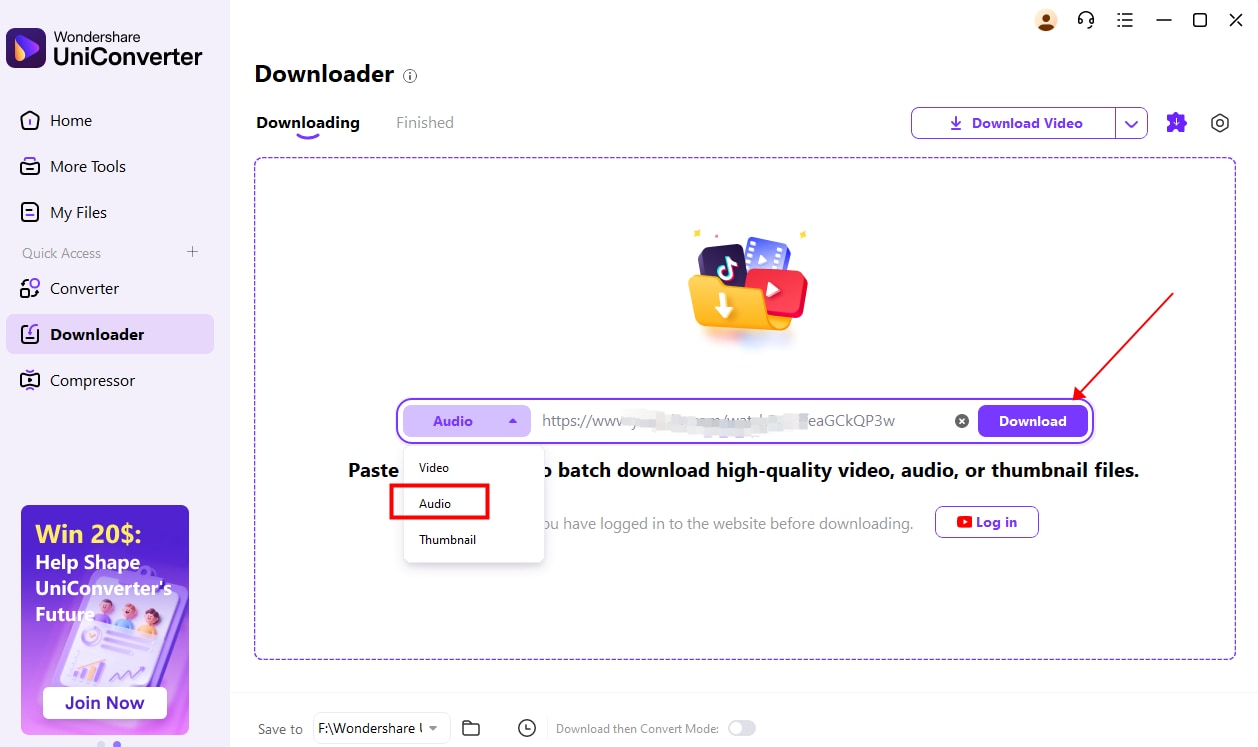This screenshot has width=1258, height=747.
Task: Collapse the Audio type dropdown
Action: (467, 421)
